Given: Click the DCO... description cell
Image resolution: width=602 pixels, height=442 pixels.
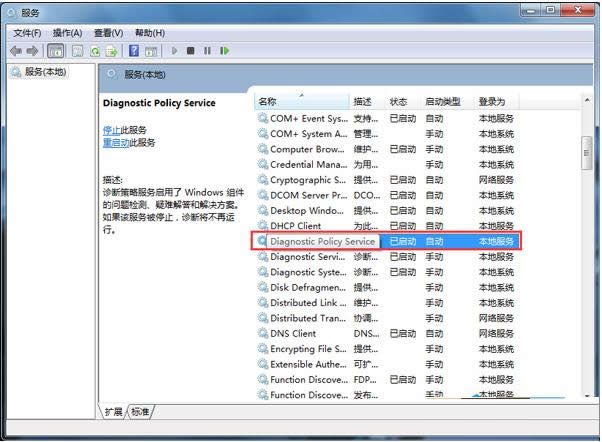Looking at the screenshot, I should [367, 195].
